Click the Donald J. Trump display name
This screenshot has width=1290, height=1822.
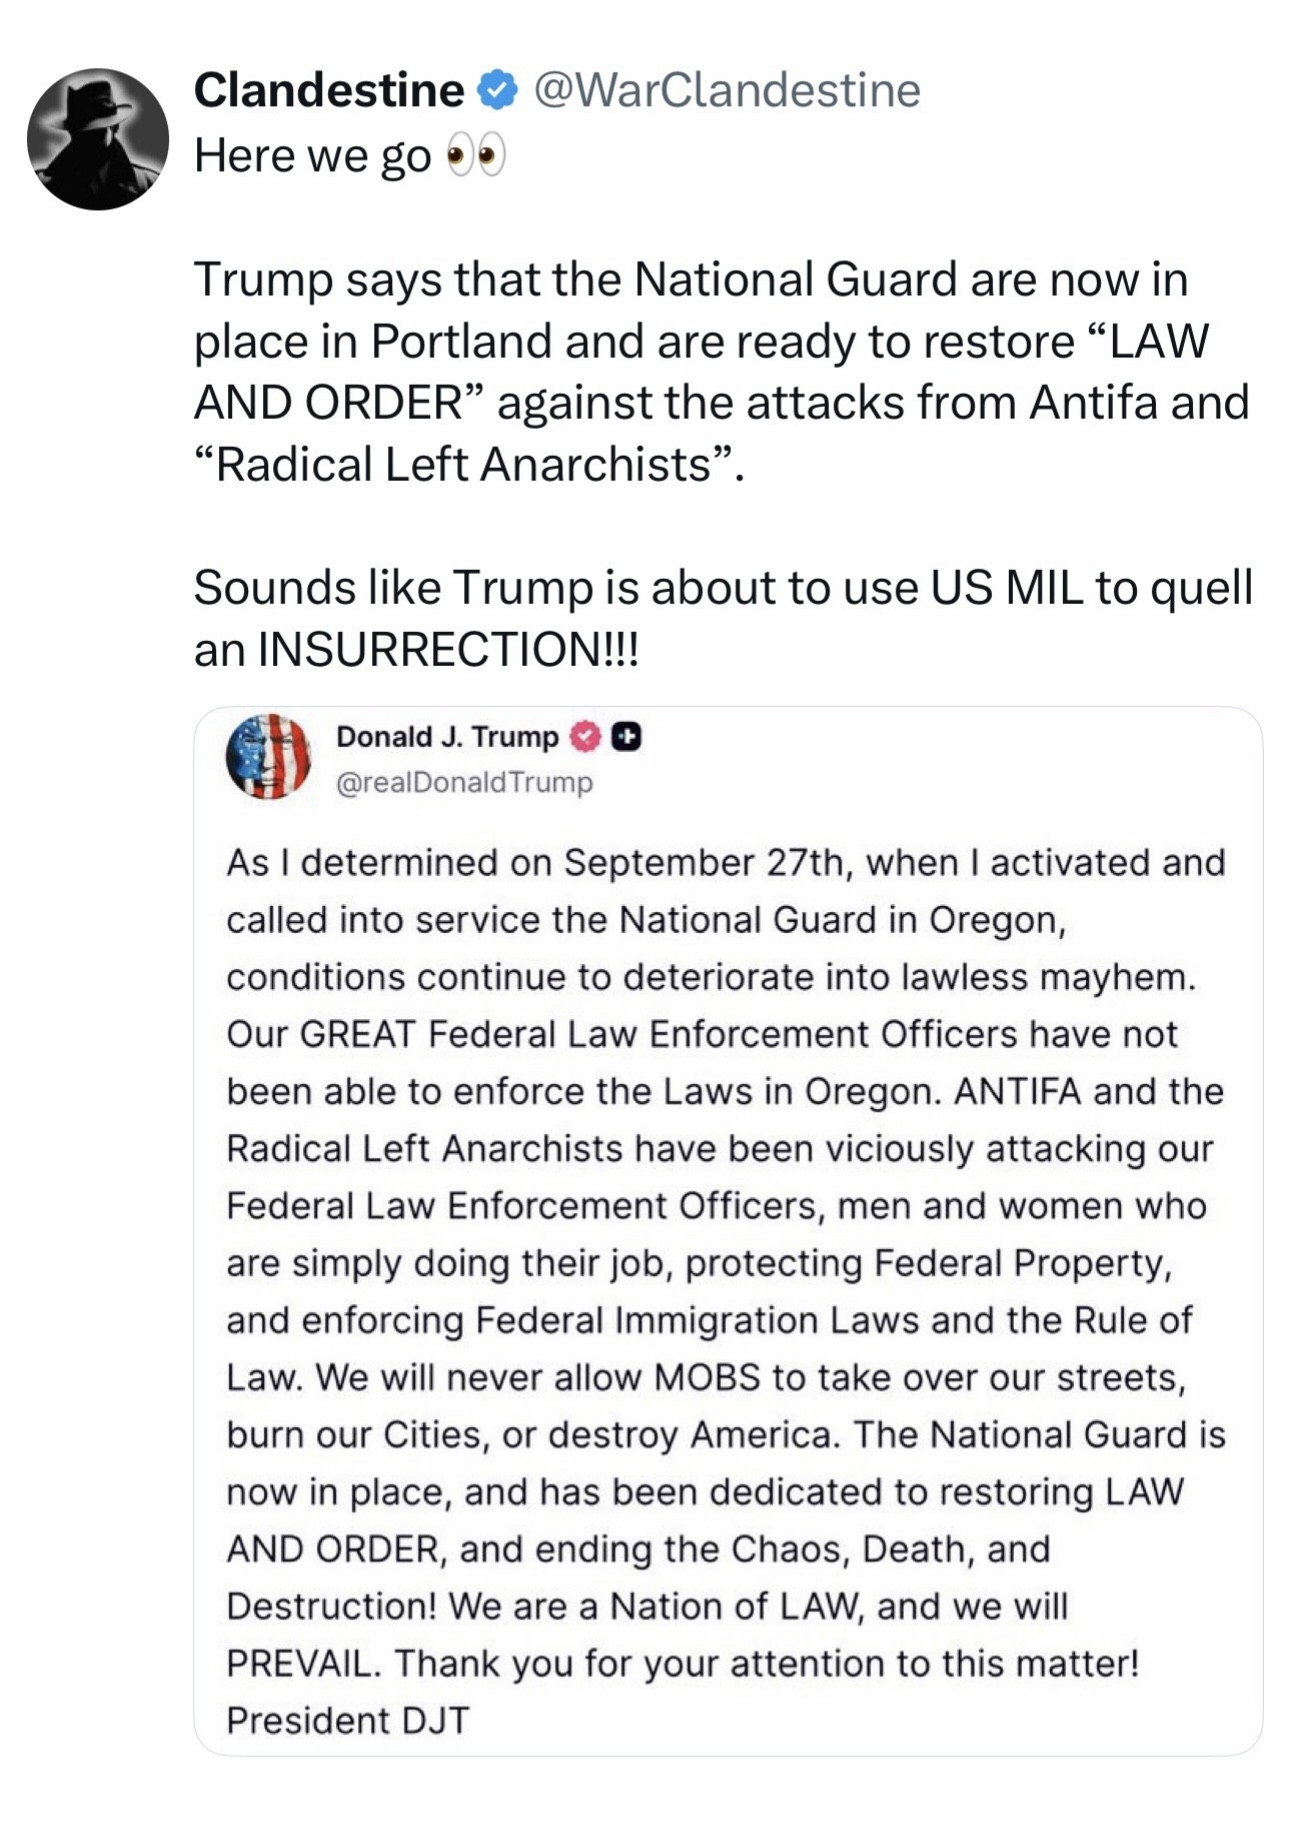pyautogui.click(x=447, y=737)
